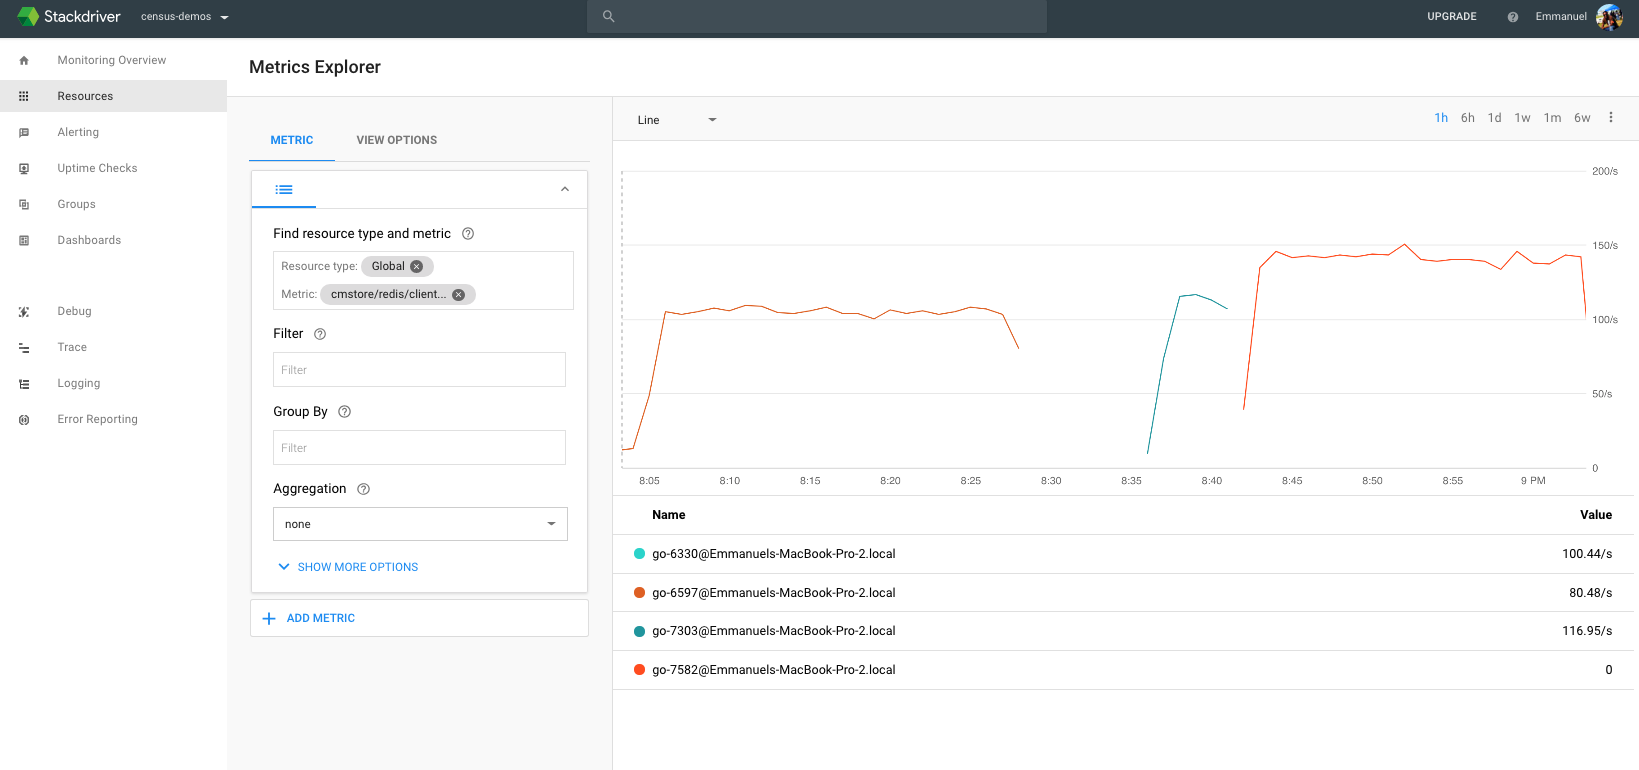Open the Alerting section
1639x770 pixels.
[x=78, y=132]
